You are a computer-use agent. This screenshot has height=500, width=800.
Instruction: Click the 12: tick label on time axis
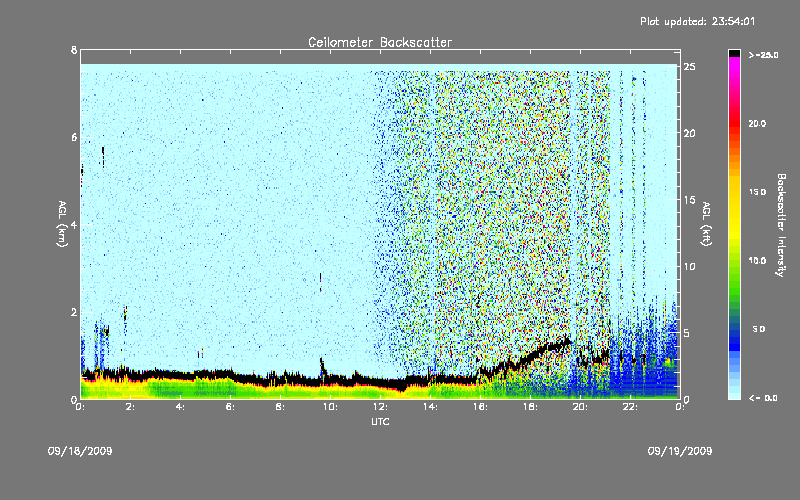pos(380,407)
